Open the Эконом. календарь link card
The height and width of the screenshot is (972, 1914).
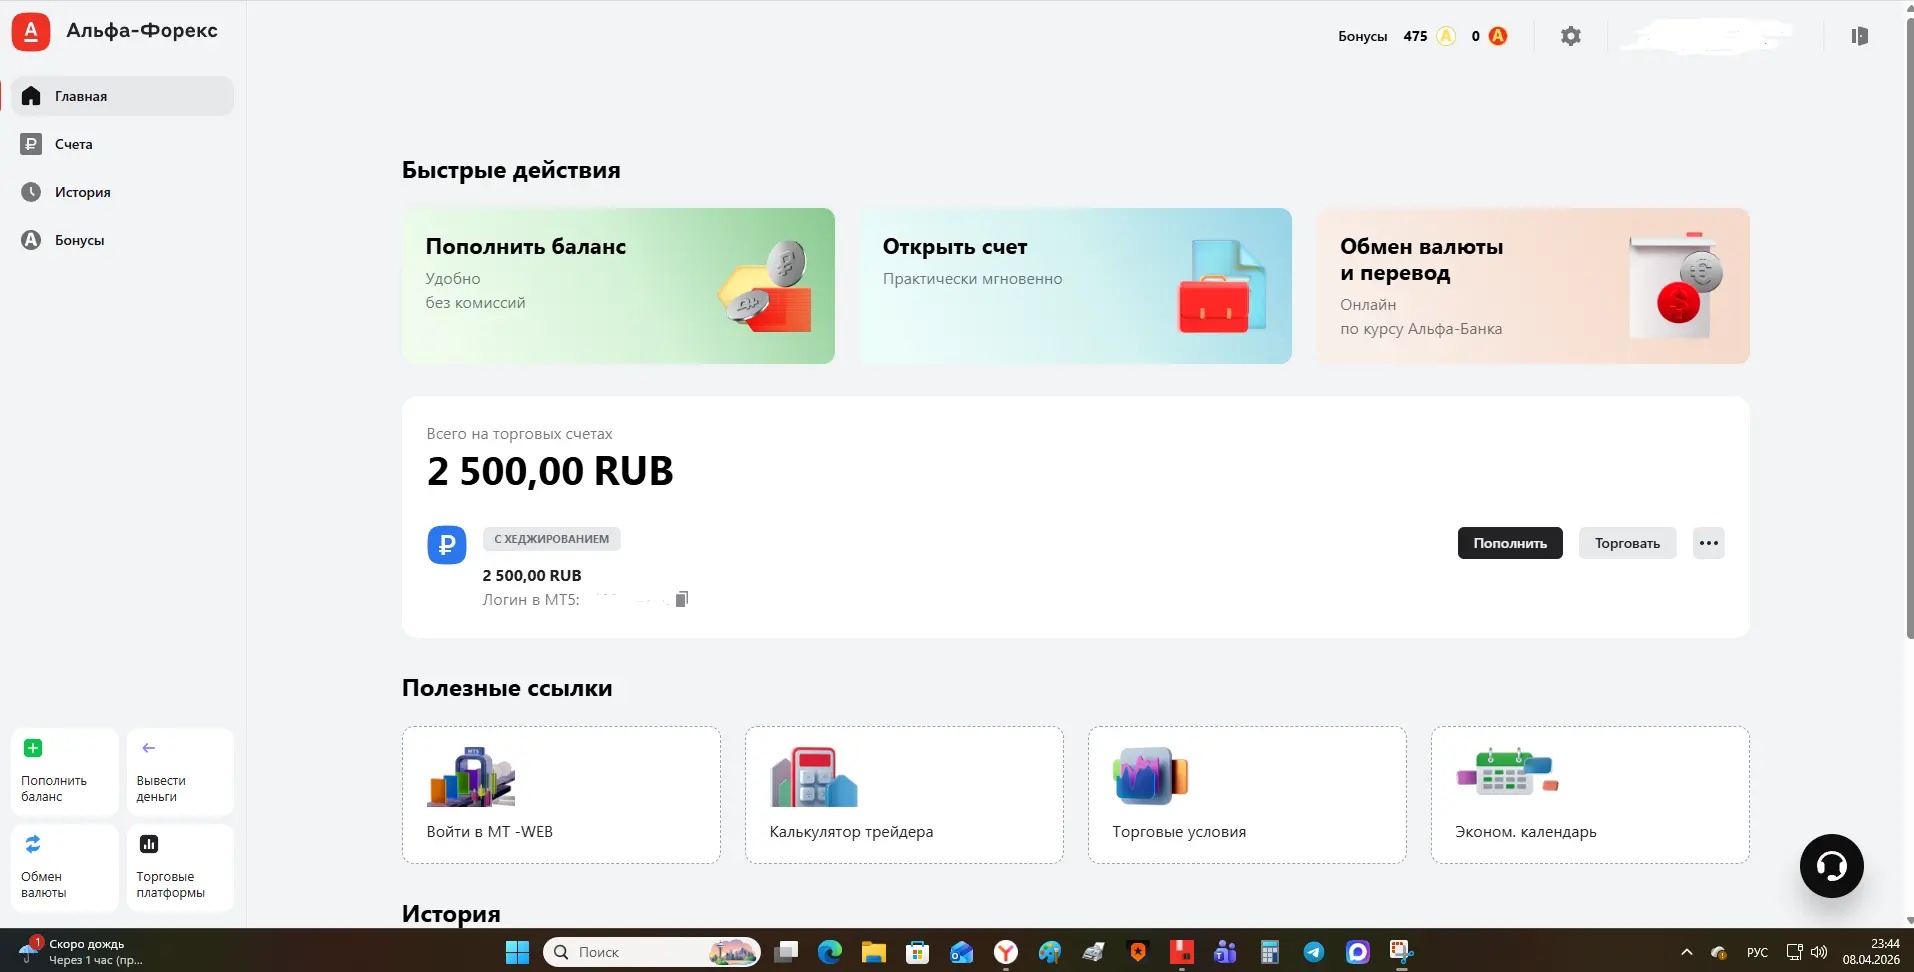coord(1590,795)
